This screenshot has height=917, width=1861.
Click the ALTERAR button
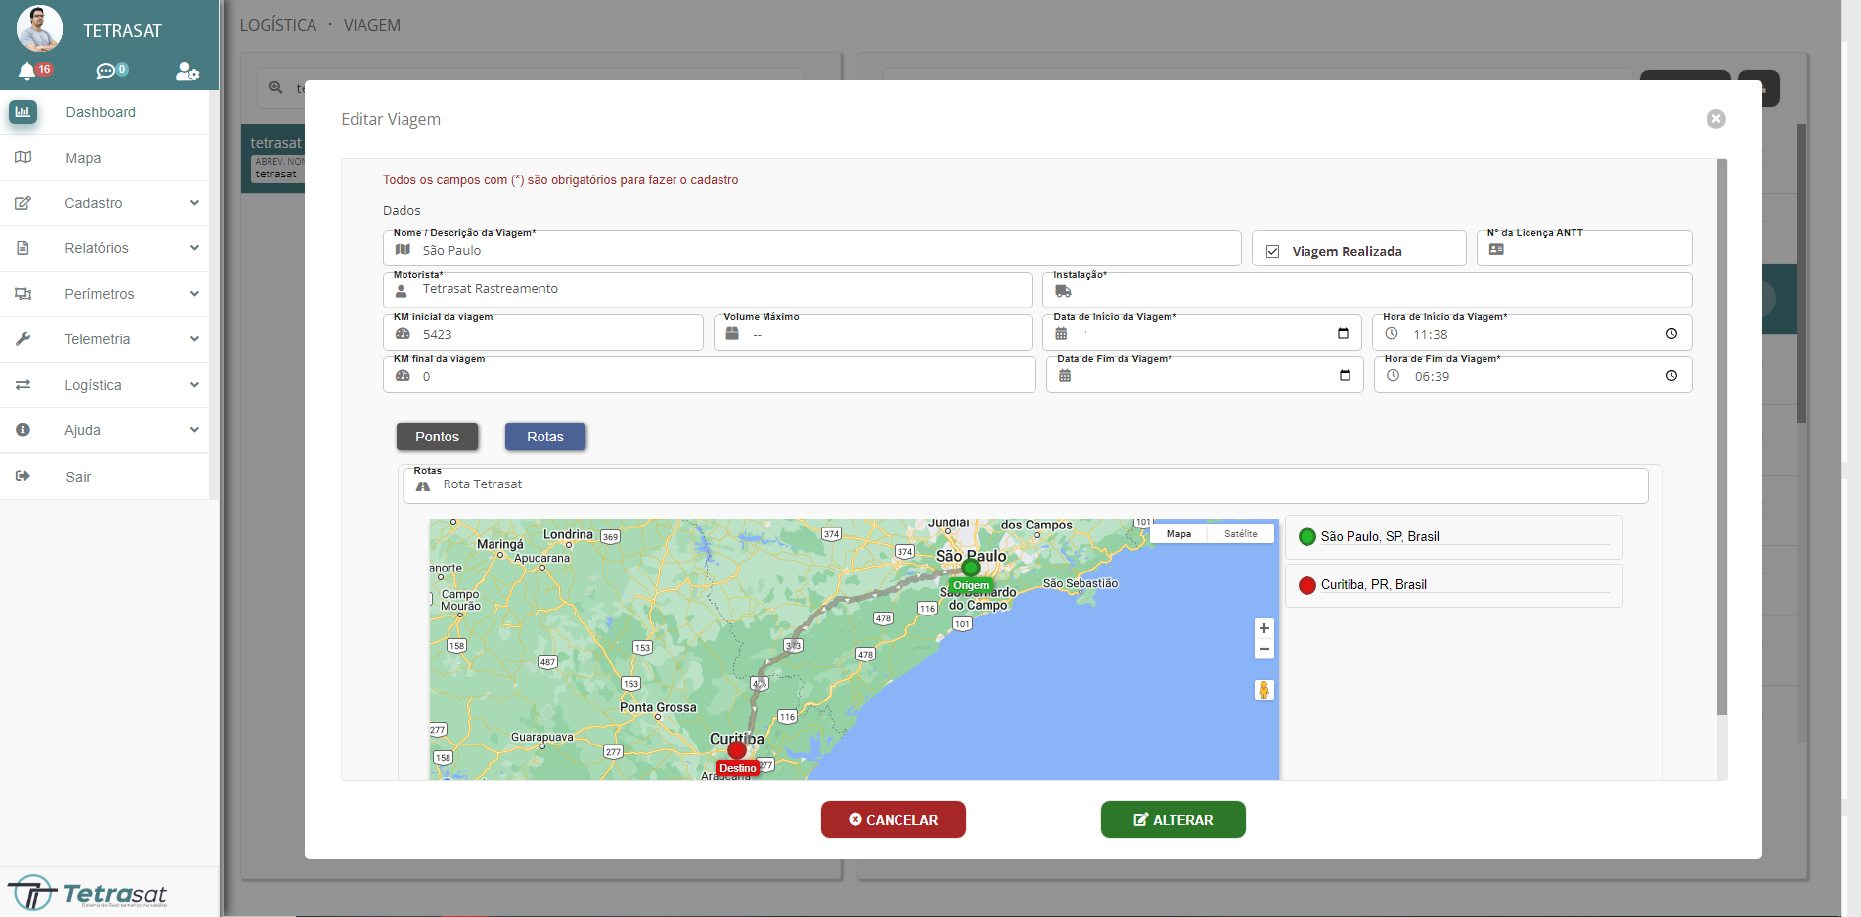(x=1173, y=820)
